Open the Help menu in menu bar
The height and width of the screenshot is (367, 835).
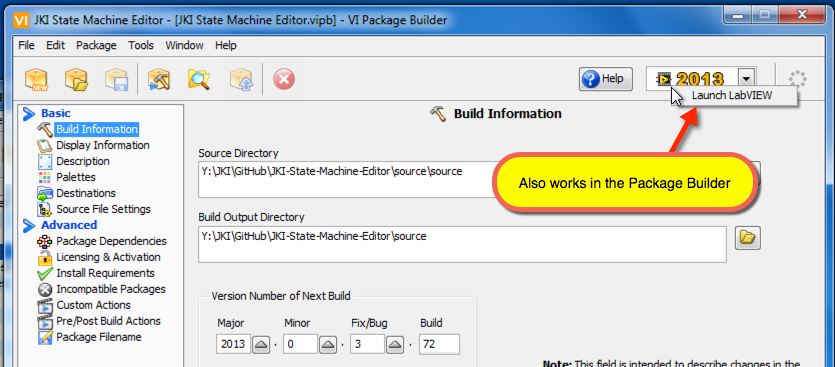[x=225, y=45]
